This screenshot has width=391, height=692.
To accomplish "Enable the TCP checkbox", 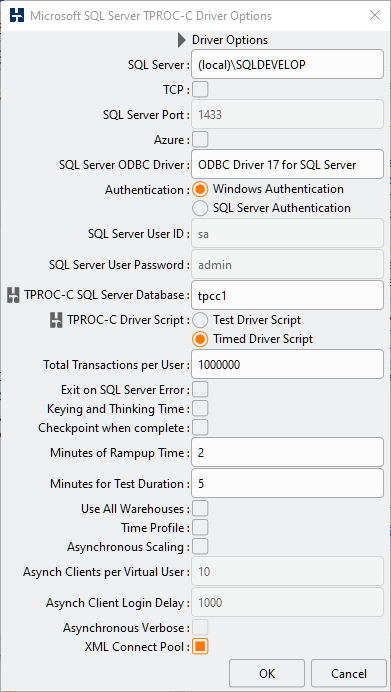I will (200, 90).
